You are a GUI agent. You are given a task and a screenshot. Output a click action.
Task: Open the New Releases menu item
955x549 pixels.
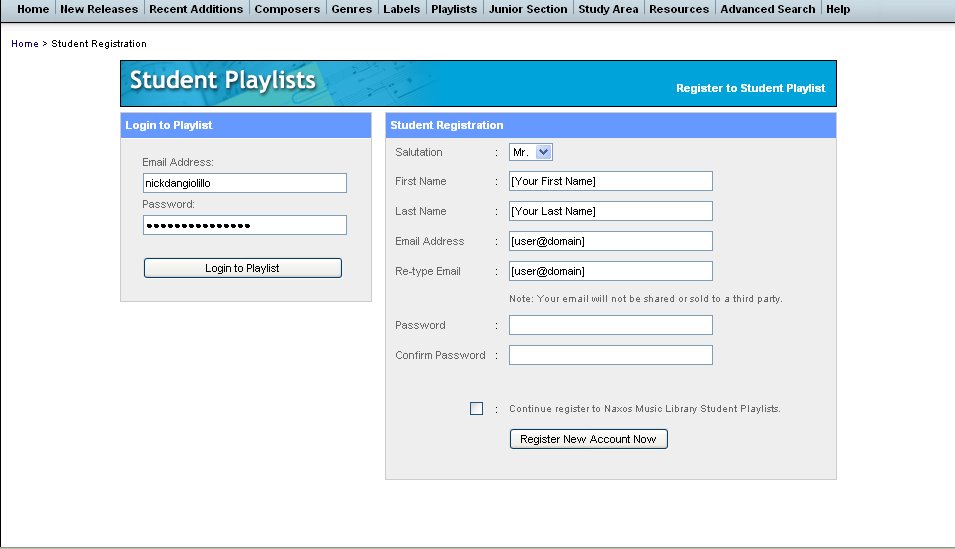99,9
